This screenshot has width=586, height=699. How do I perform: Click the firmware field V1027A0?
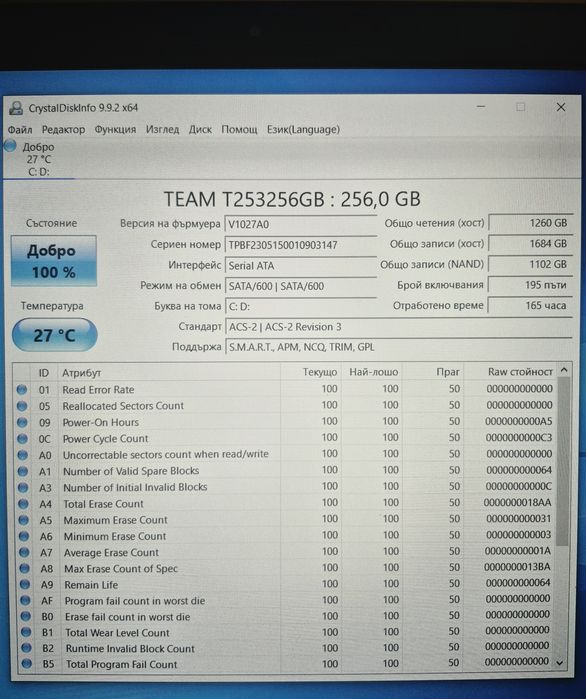(x=301, y=224)
